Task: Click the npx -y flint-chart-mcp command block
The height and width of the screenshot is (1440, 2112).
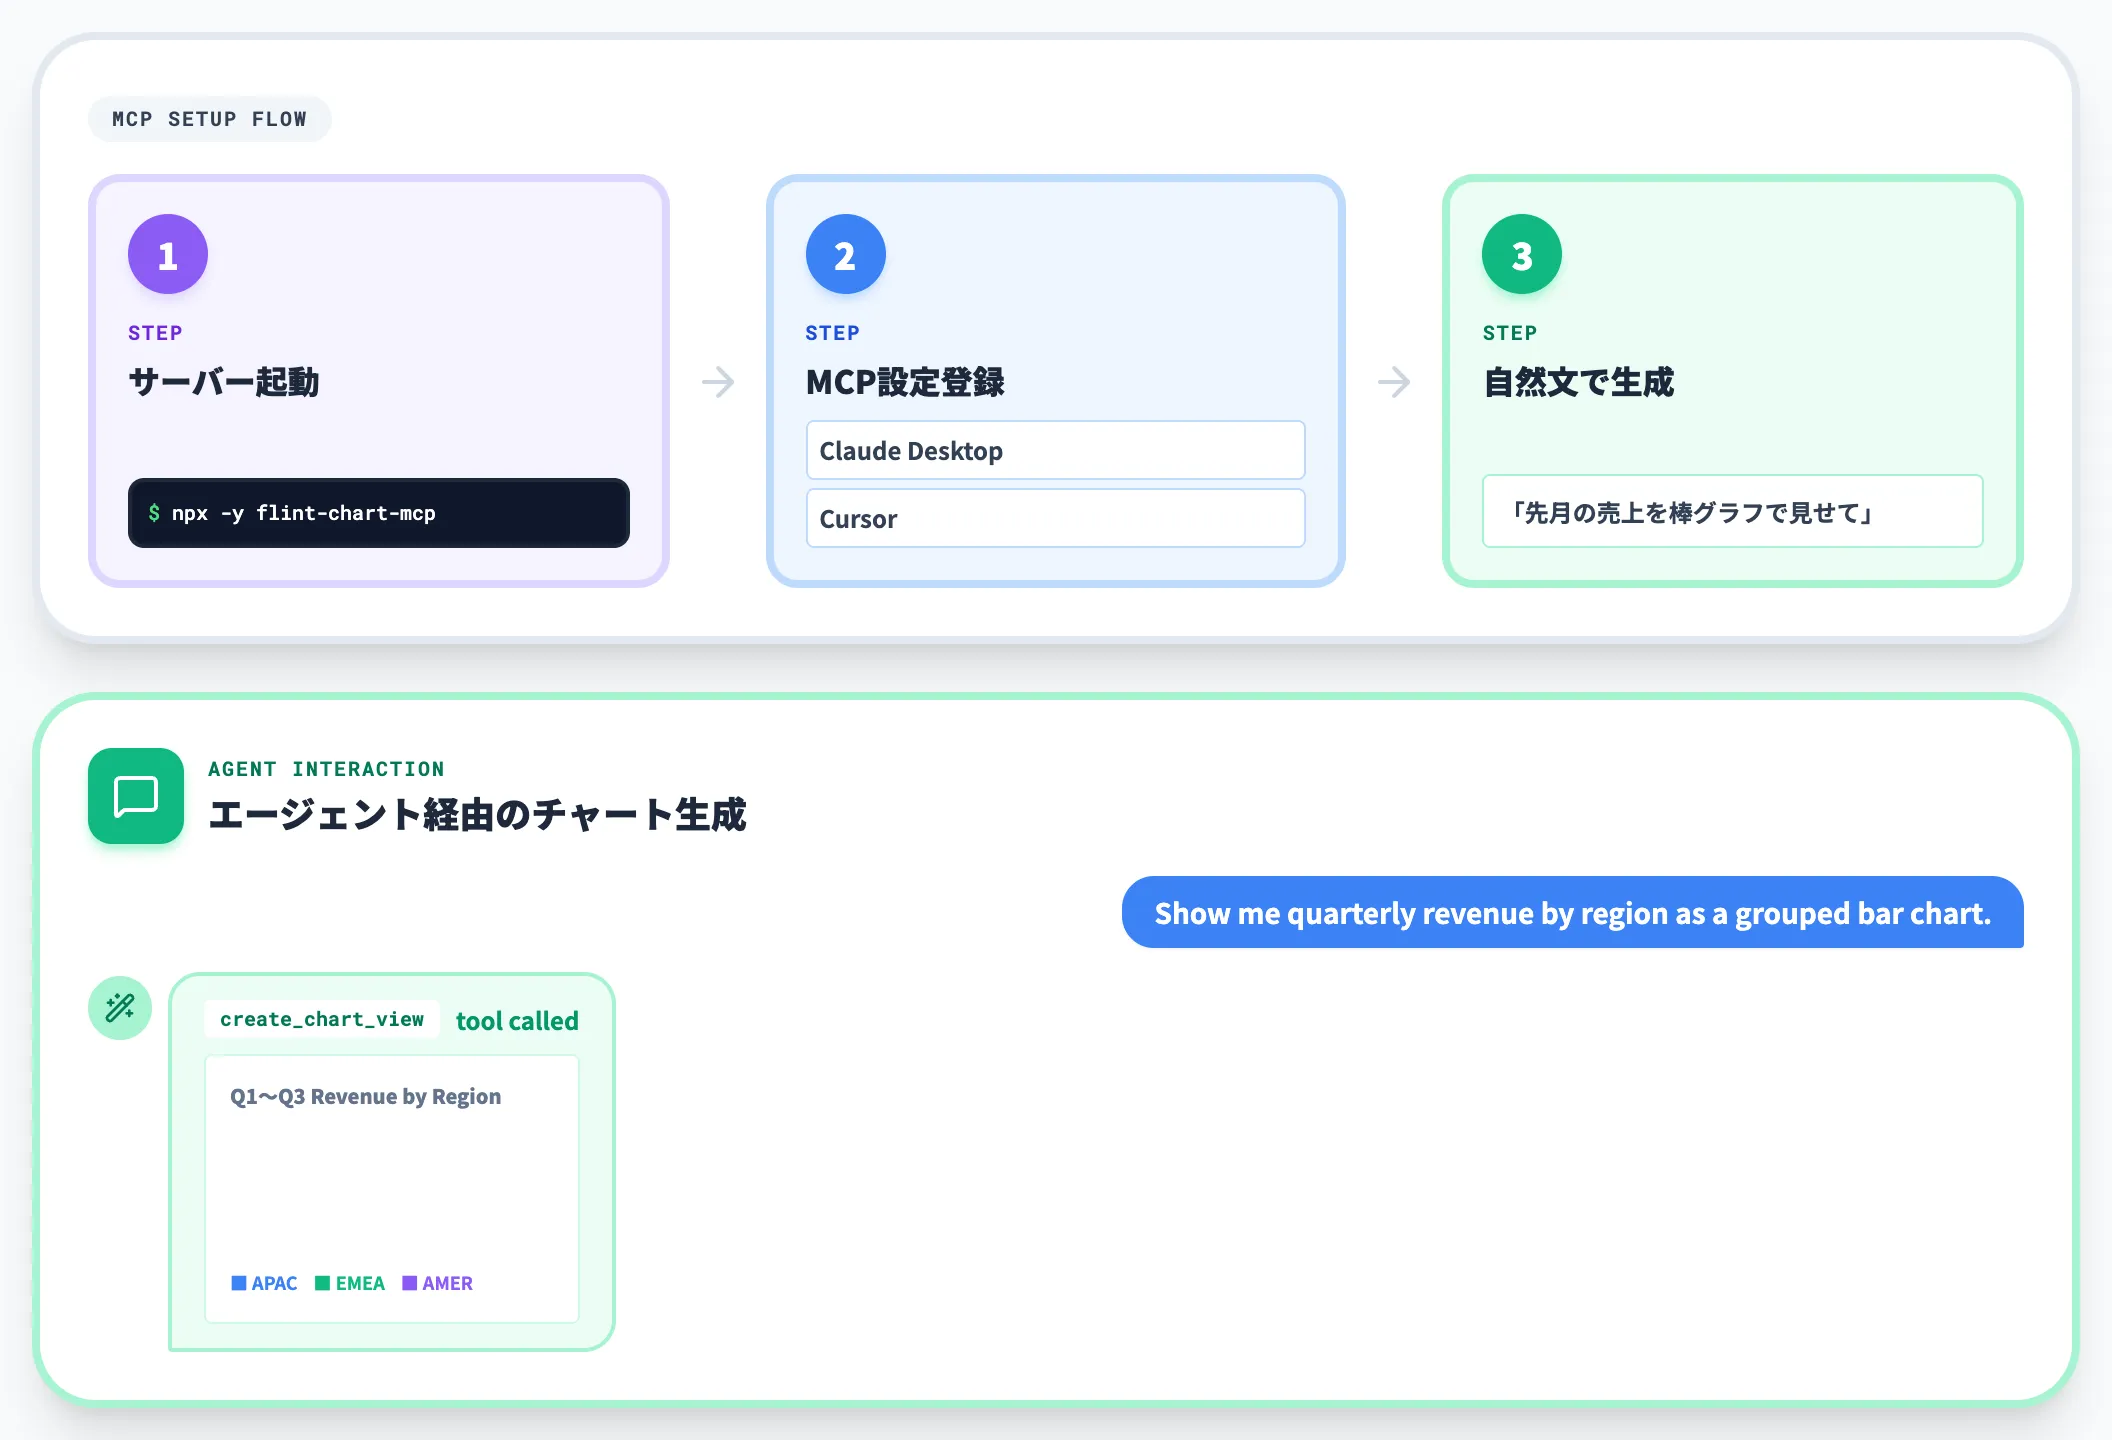Action: (x=379, y=513)
